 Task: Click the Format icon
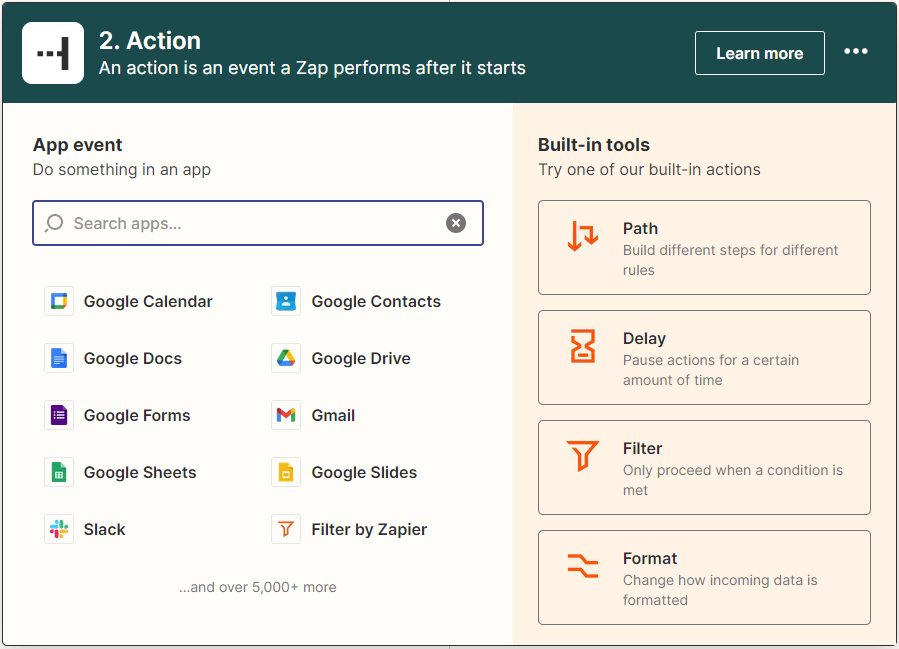click(583, 565)
